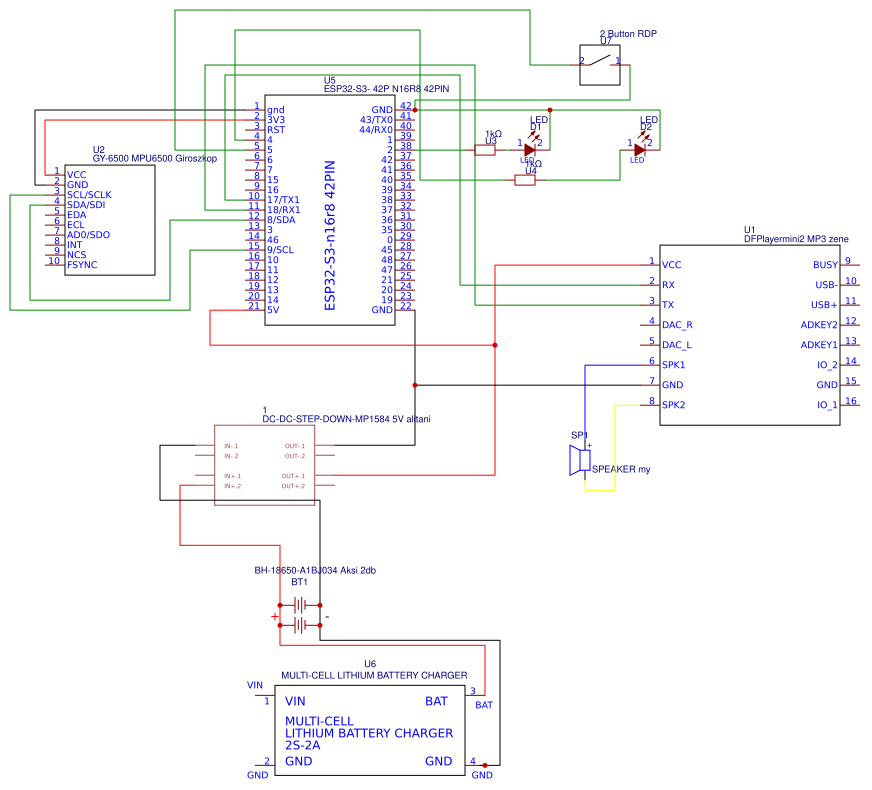Viewport: 872px width, 790px height.
Task: Select the DAC_R pin label
Action: tap(677, 325)
